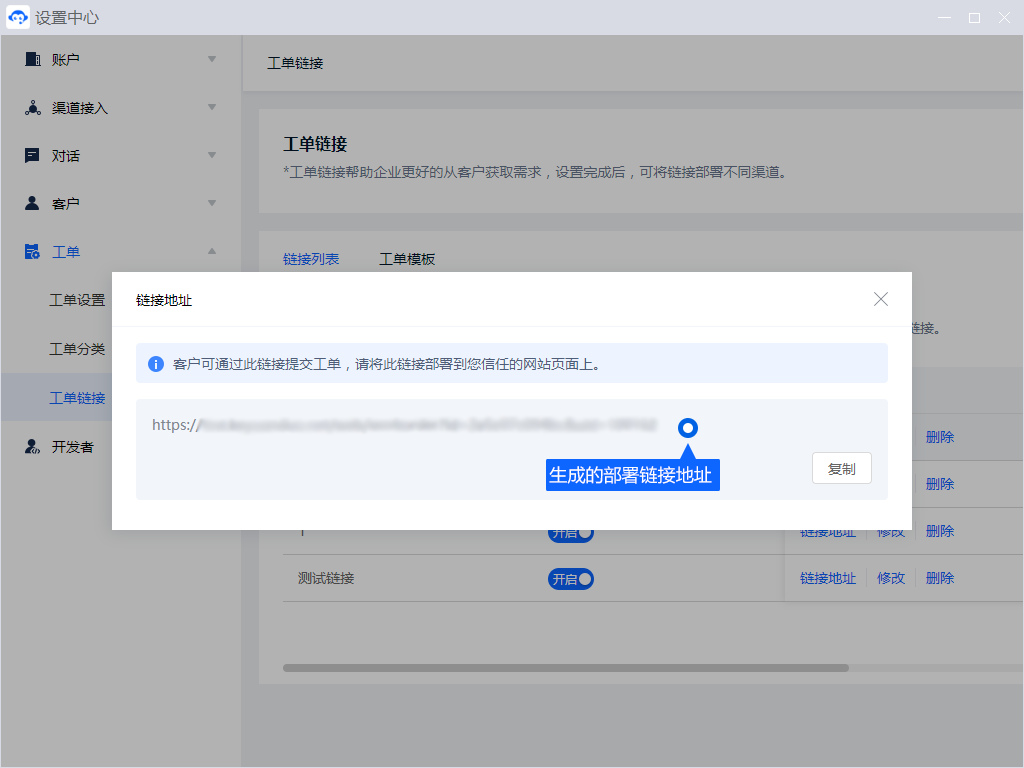Switch to the 工单模板 tab
1024x768 pixels.
click(x=407, y=259)
